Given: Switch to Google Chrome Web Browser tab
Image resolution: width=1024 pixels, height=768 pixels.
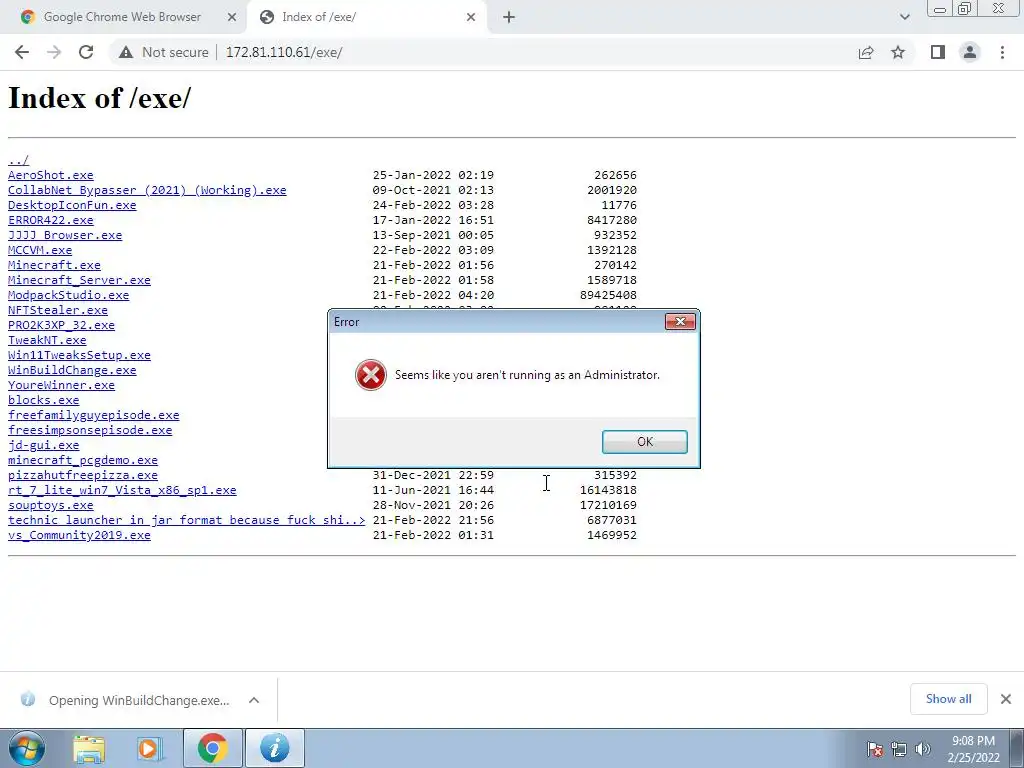Looking at the screenshot, I should [121, 18].
